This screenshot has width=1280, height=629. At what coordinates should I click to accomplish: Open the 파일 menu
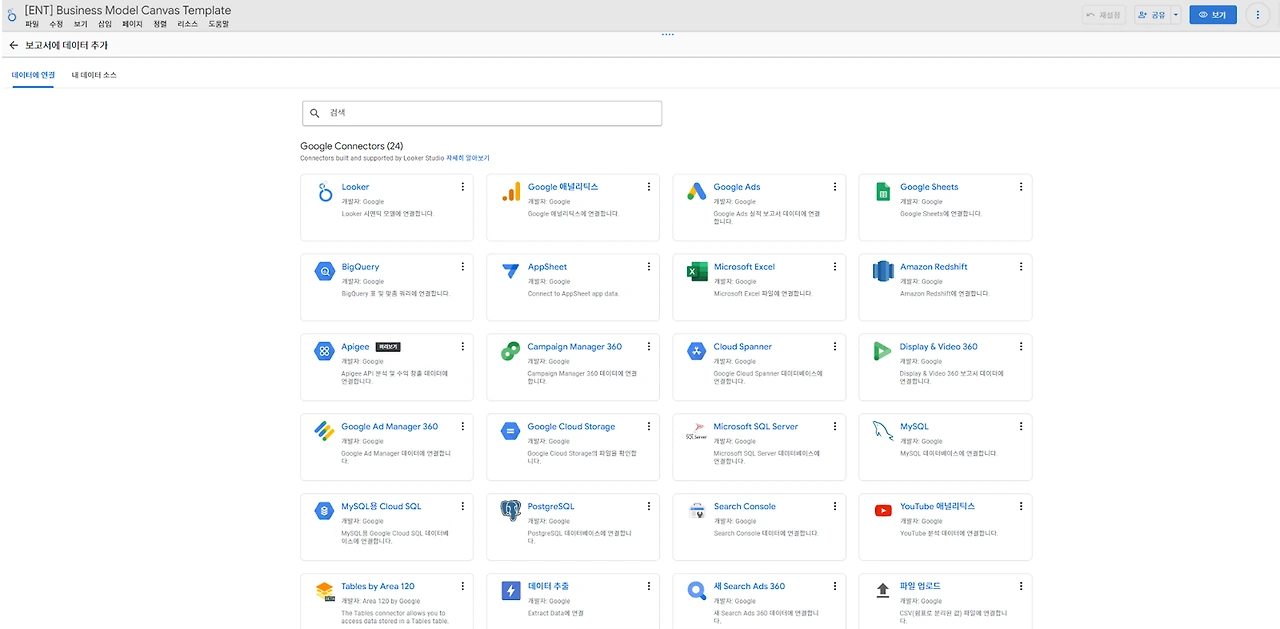(x=32, y=23)
